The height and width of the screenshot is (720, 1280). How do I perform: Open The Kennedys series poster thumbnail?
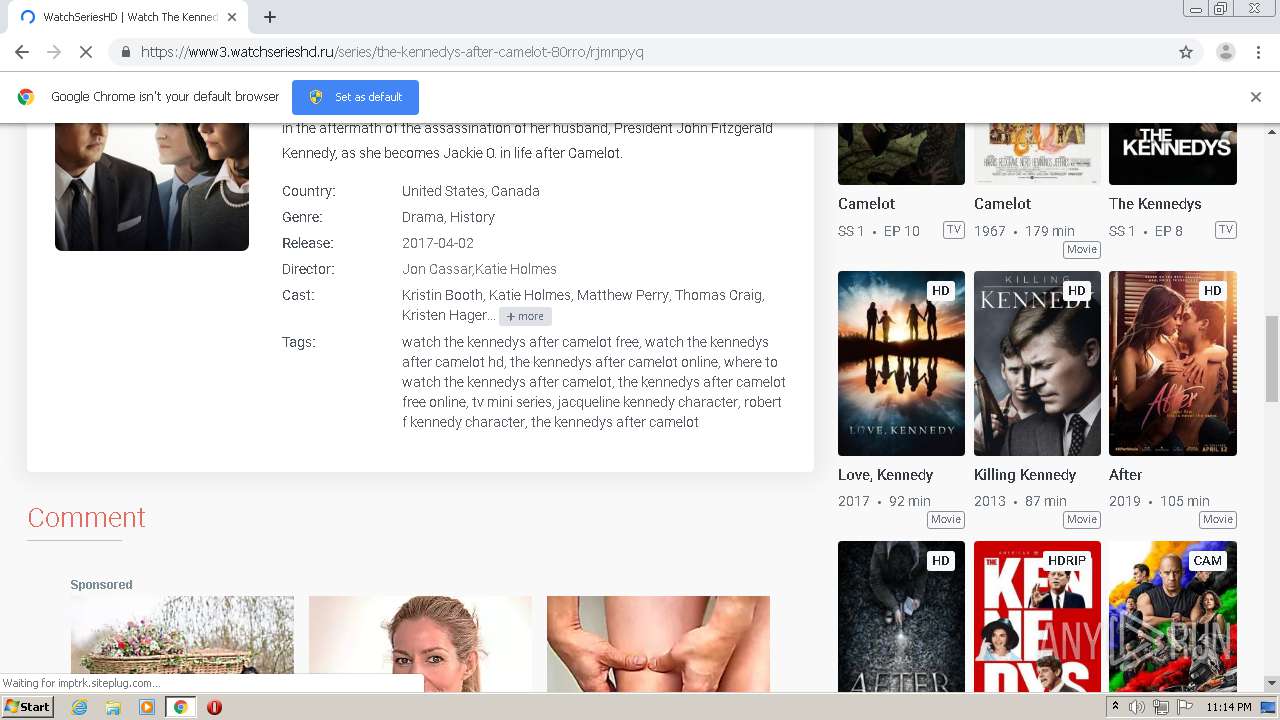[1173, 153]
